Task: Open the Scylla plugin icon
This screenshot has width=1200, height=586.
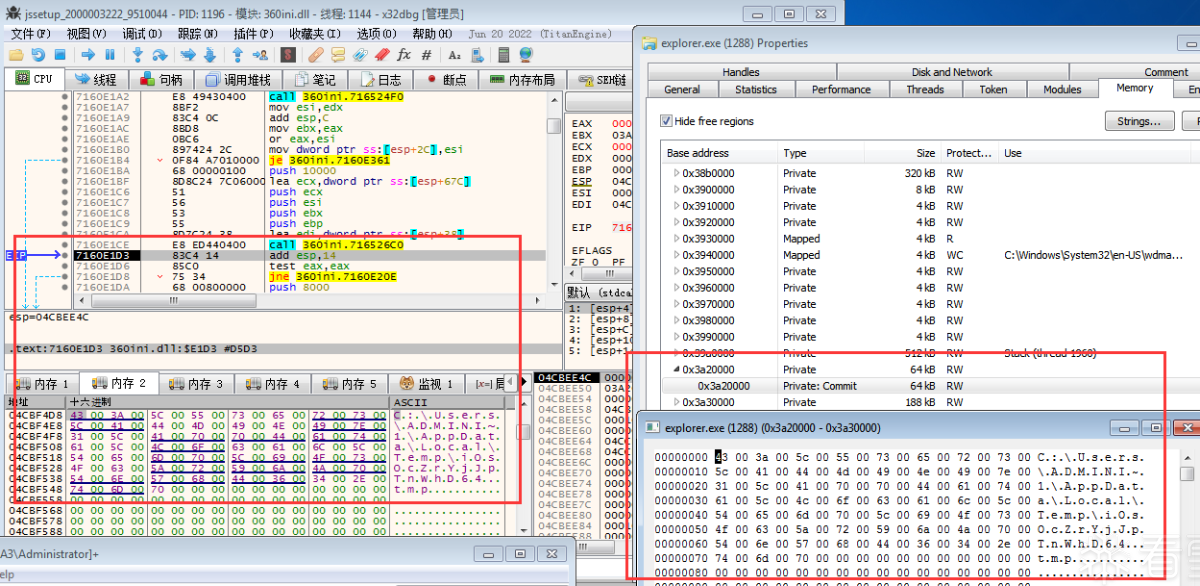Action: pos(288,55)
